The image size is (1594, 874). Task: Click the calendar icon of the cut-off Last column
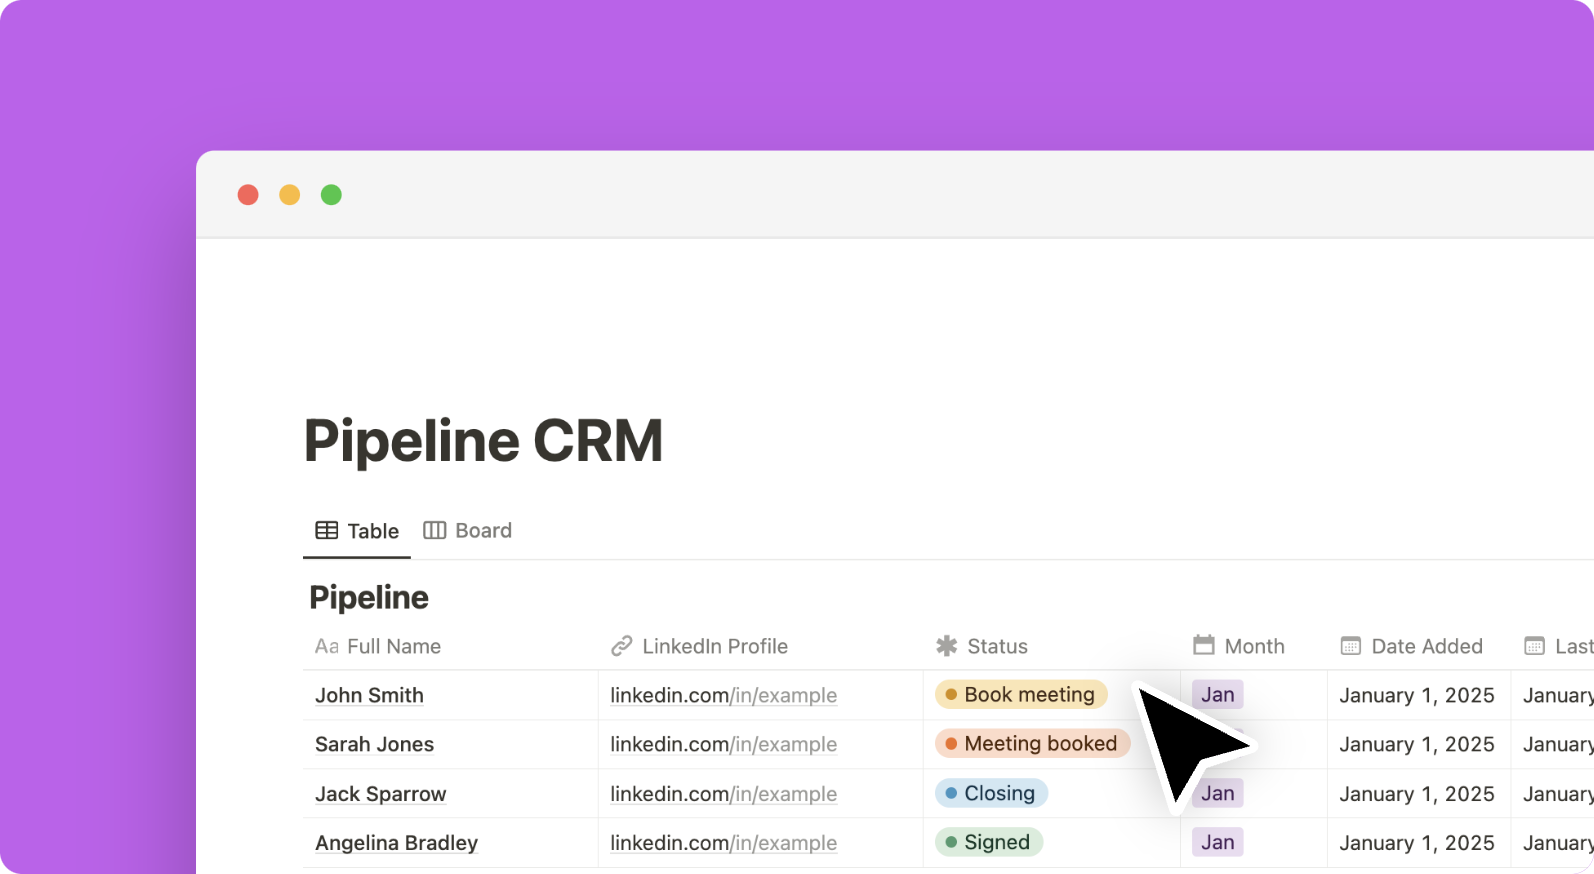click(1534, 646)
